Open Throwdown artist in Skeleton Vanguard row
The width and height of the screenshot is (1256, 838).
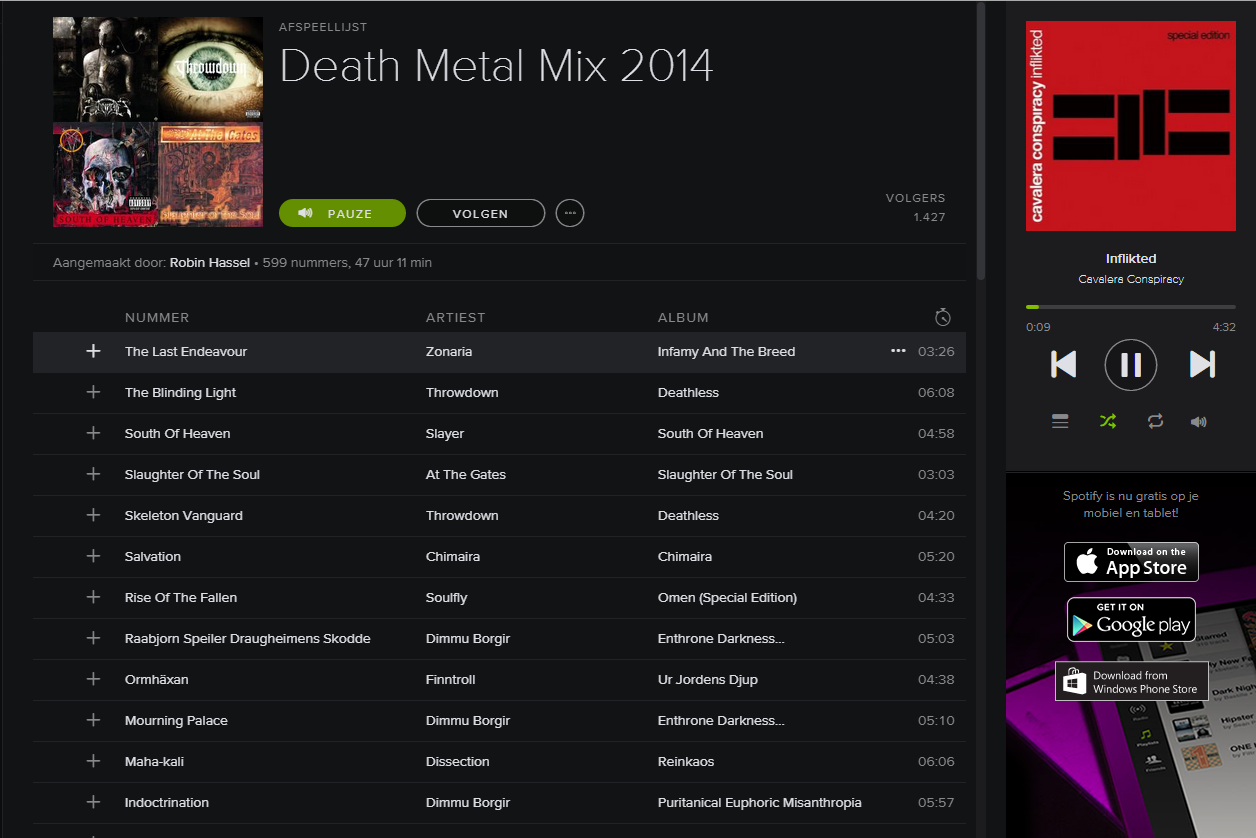[x=462, y=515]
